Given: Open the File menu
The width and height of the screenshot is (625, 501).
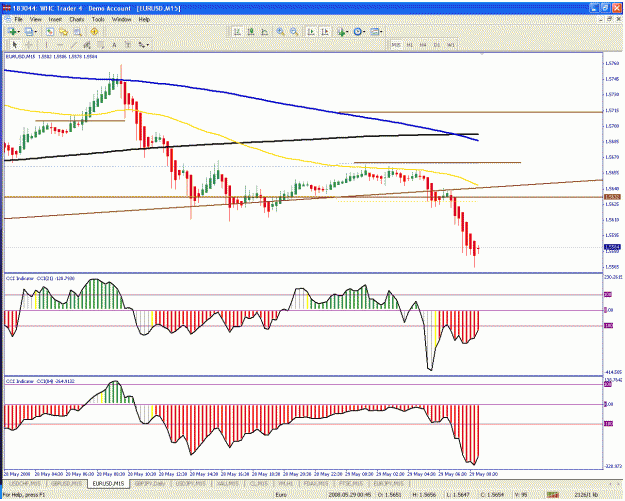Looking at the screenshot, I should [18, 19].
